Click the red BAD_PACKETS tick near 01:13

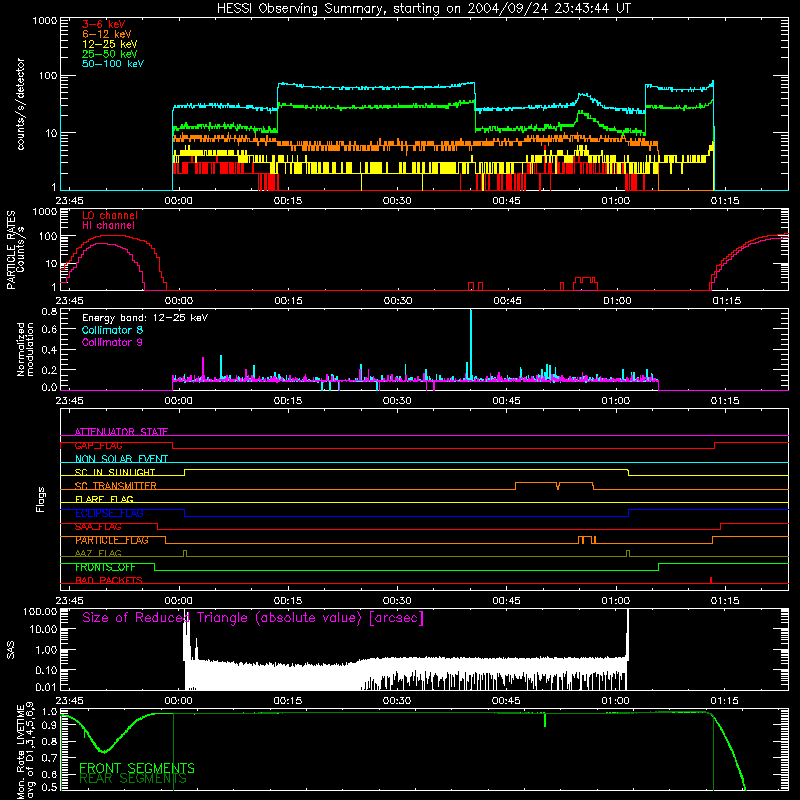point(711,580)
